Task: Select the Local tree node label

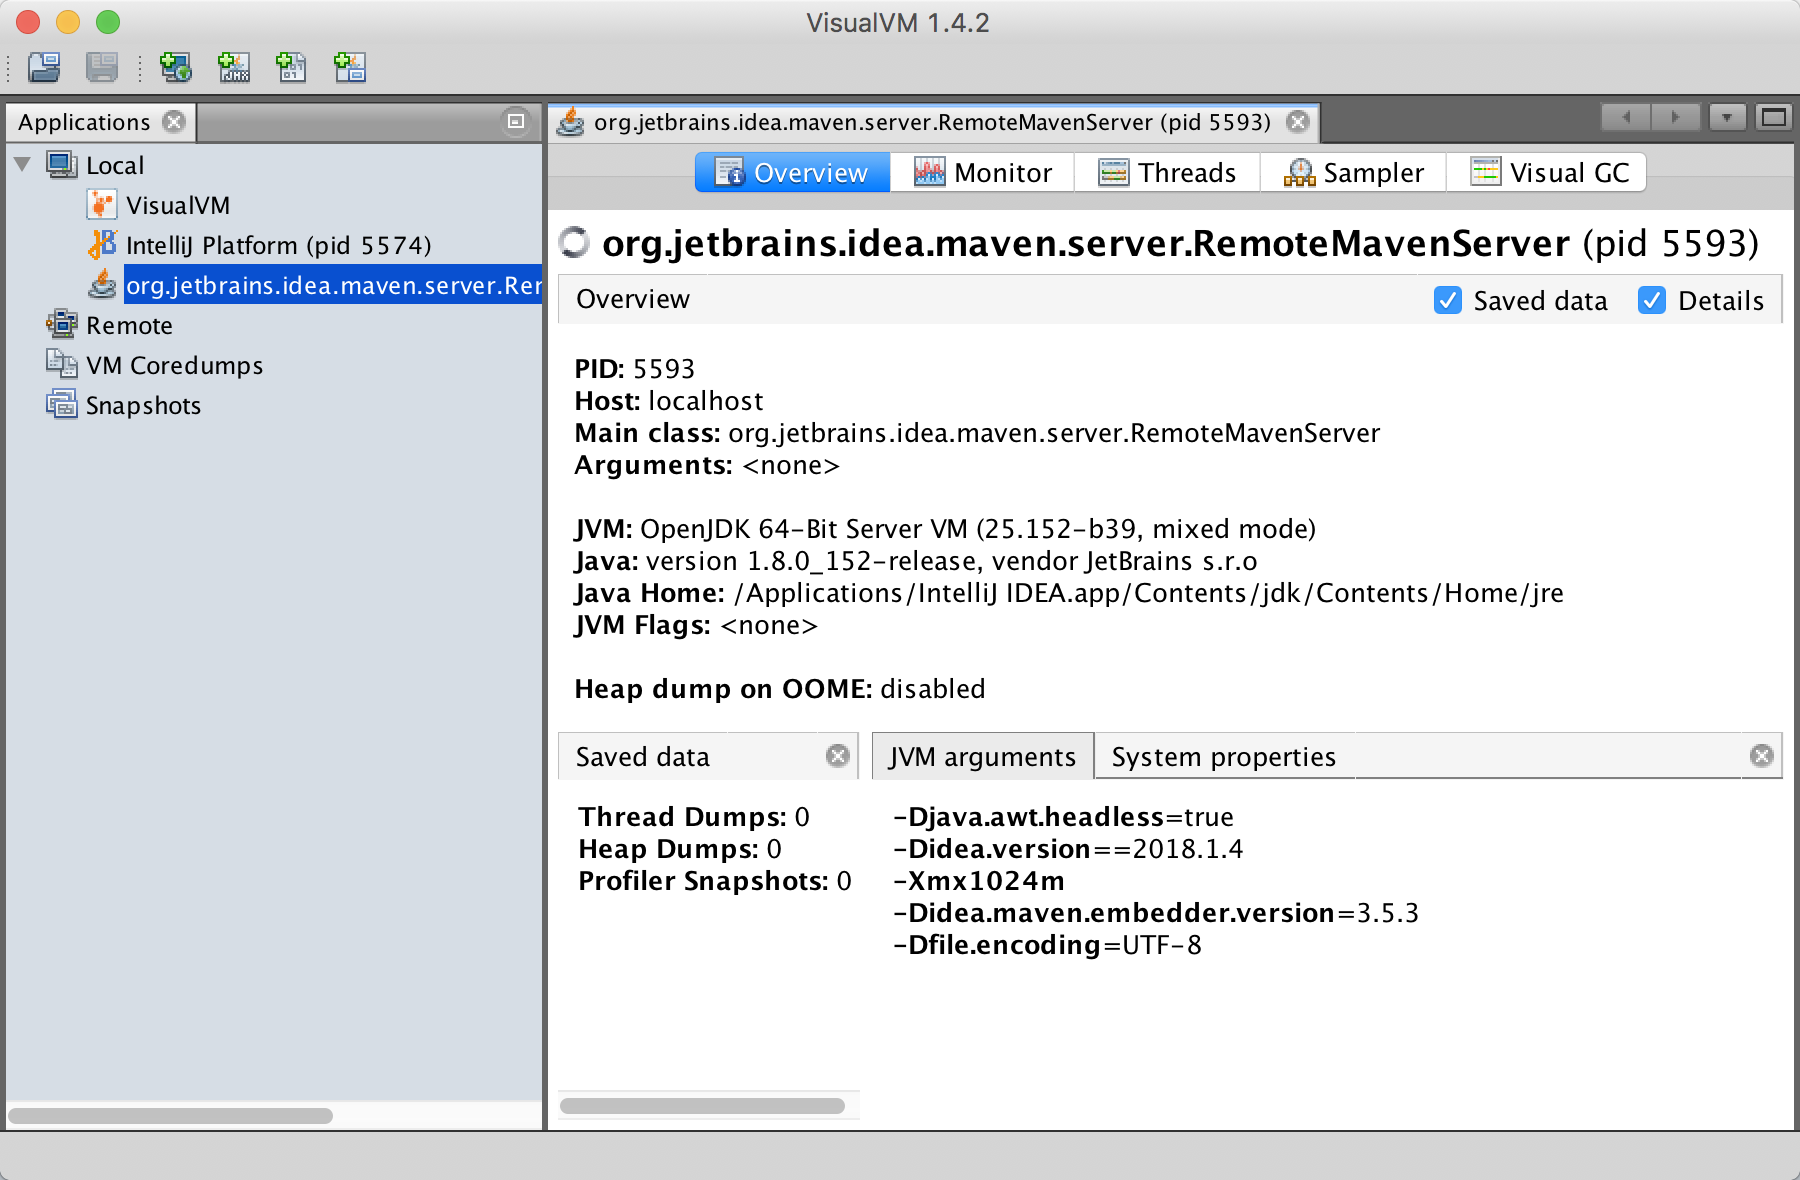Action: [x=115, y=165]
